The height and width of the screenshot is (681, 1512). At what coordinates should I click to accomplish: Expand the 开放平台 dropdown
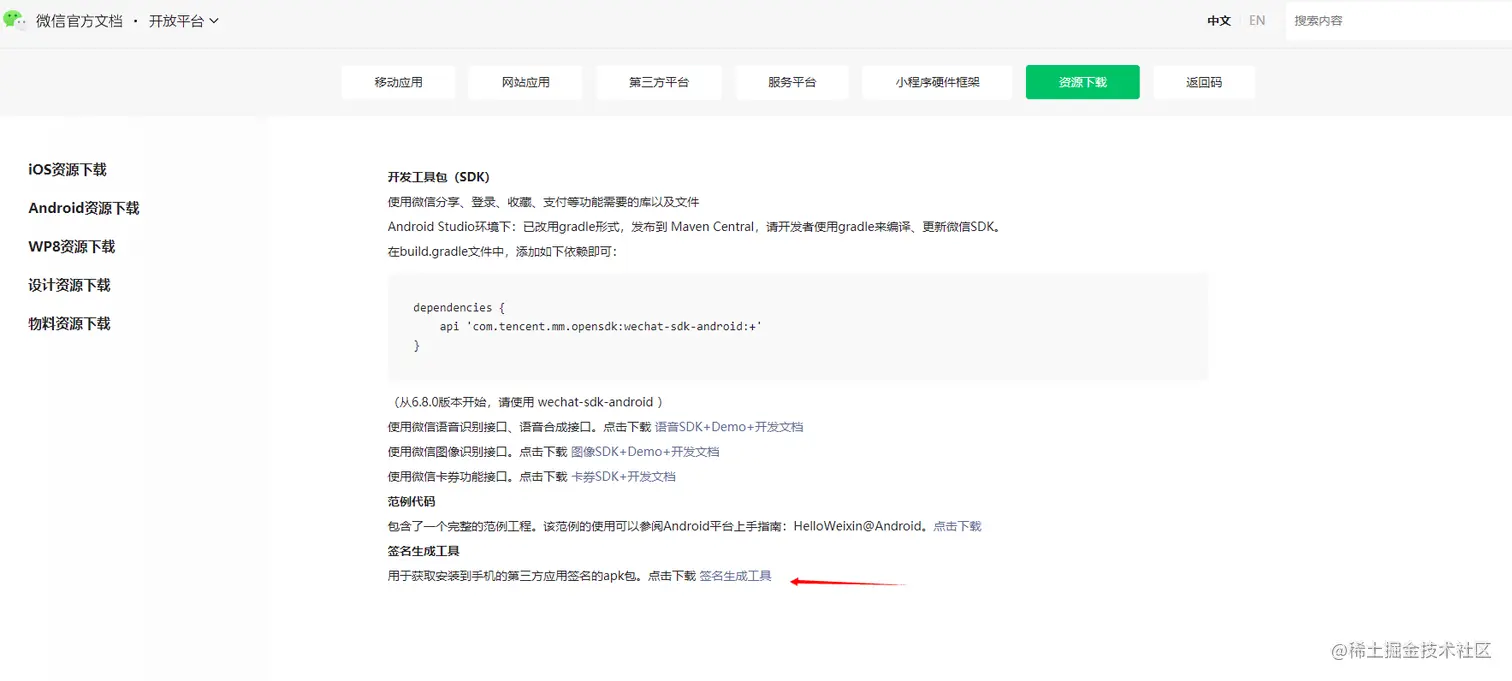184,21
